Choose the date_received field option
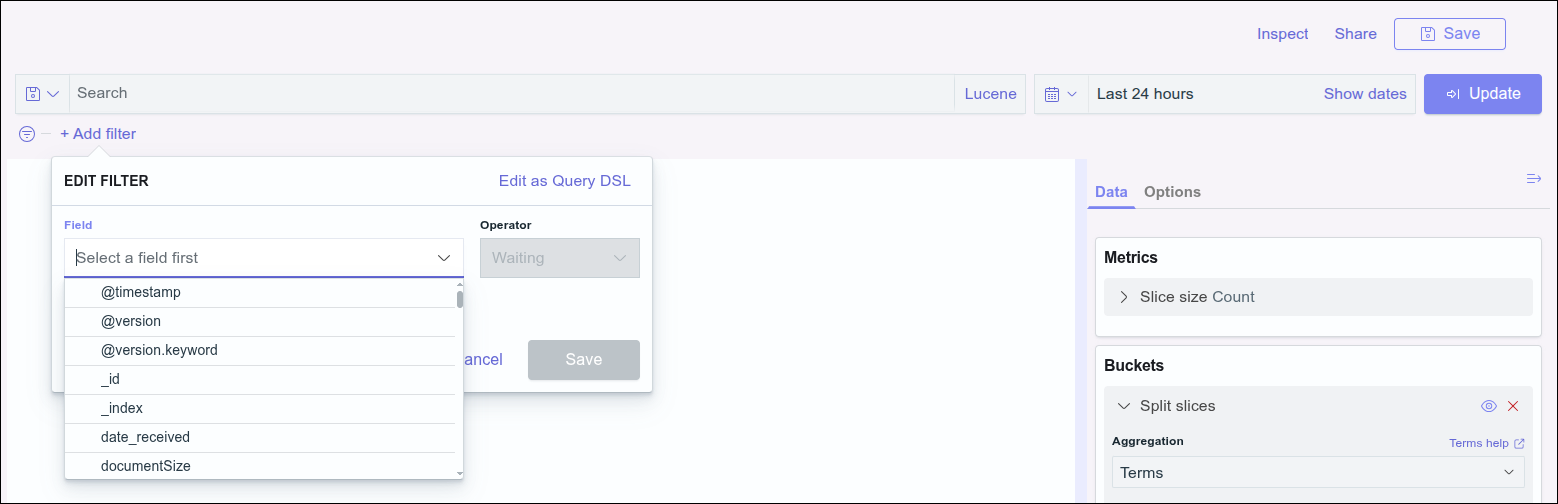Viewport: 1558px width, 504px height. 145,437
